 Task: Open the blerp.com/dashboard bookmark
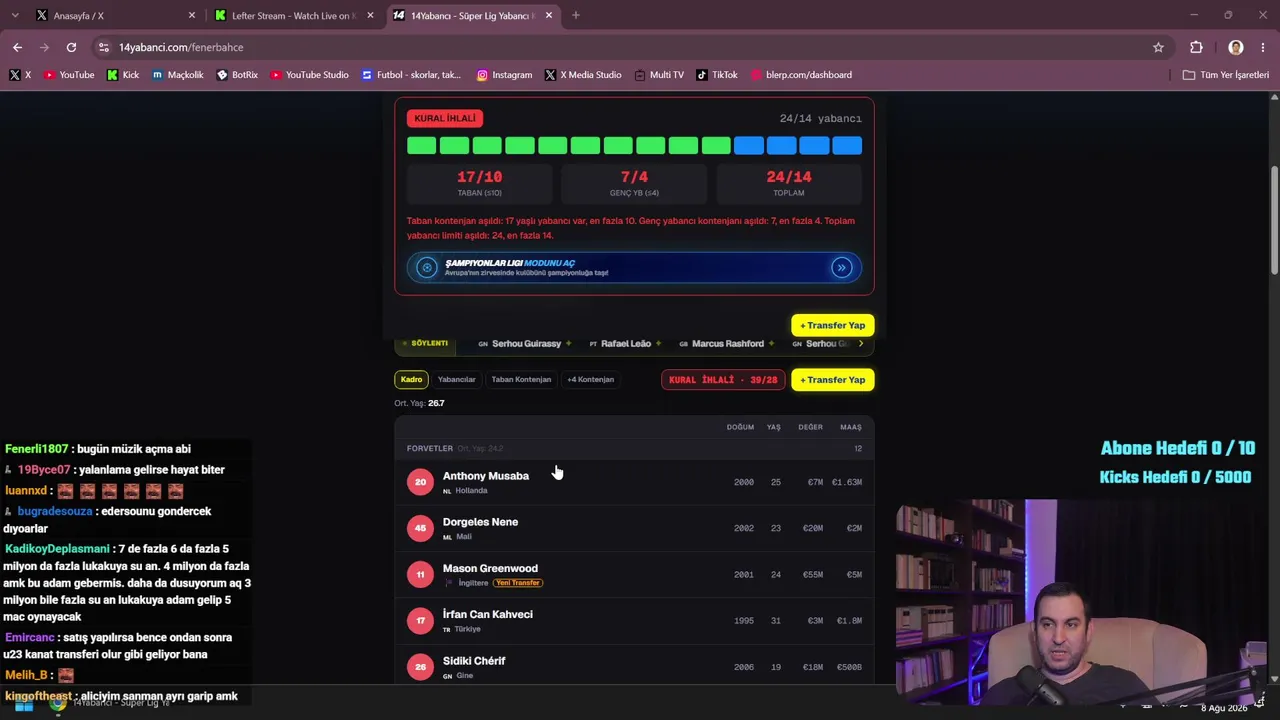(x=801, y=75)
